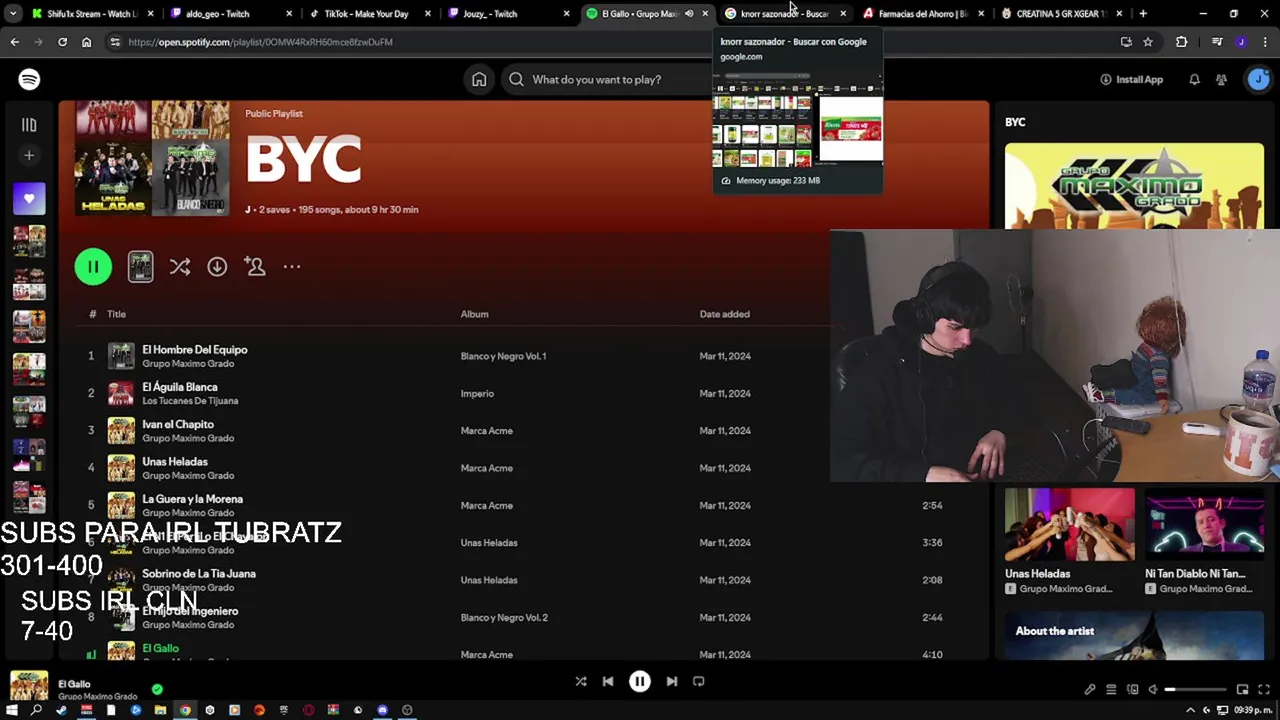
Task: Bookmark this page with star icon
Action: click(x=1148, y=42)
